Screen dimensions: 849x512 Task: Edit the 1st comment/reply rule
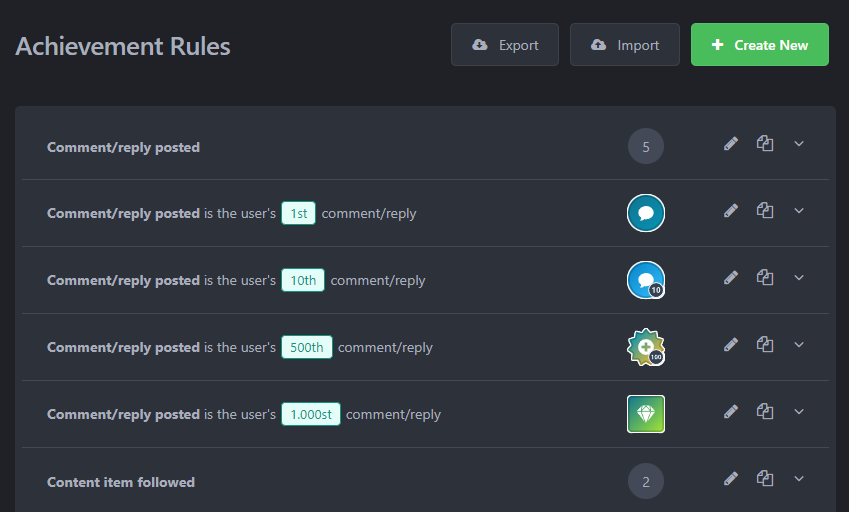coord(731,211)
